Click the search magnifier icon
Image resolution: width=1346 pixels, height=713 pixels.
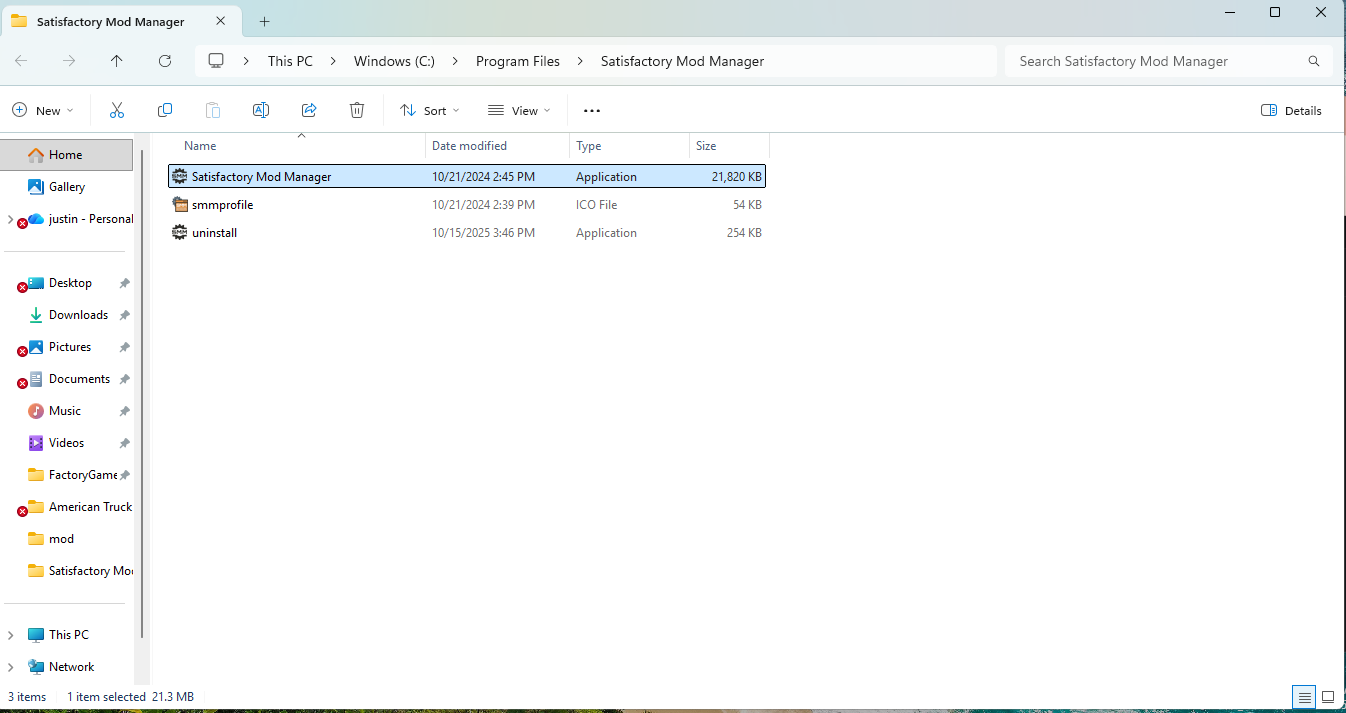pyautogui.click(x=1314, y=61)
